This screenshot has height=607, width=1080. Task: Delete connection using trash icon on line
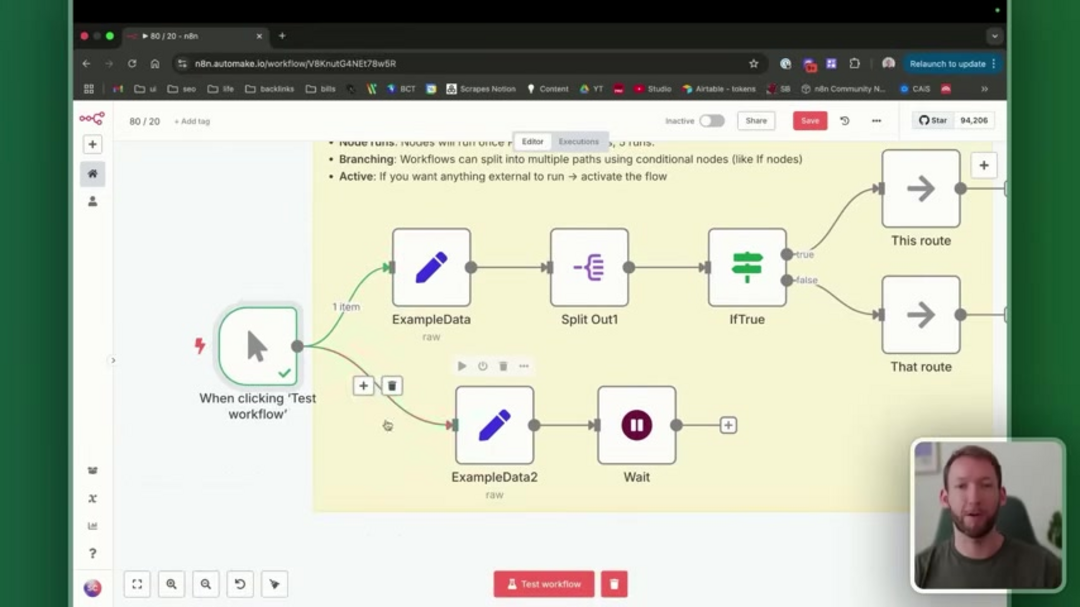tap(392, 385)
